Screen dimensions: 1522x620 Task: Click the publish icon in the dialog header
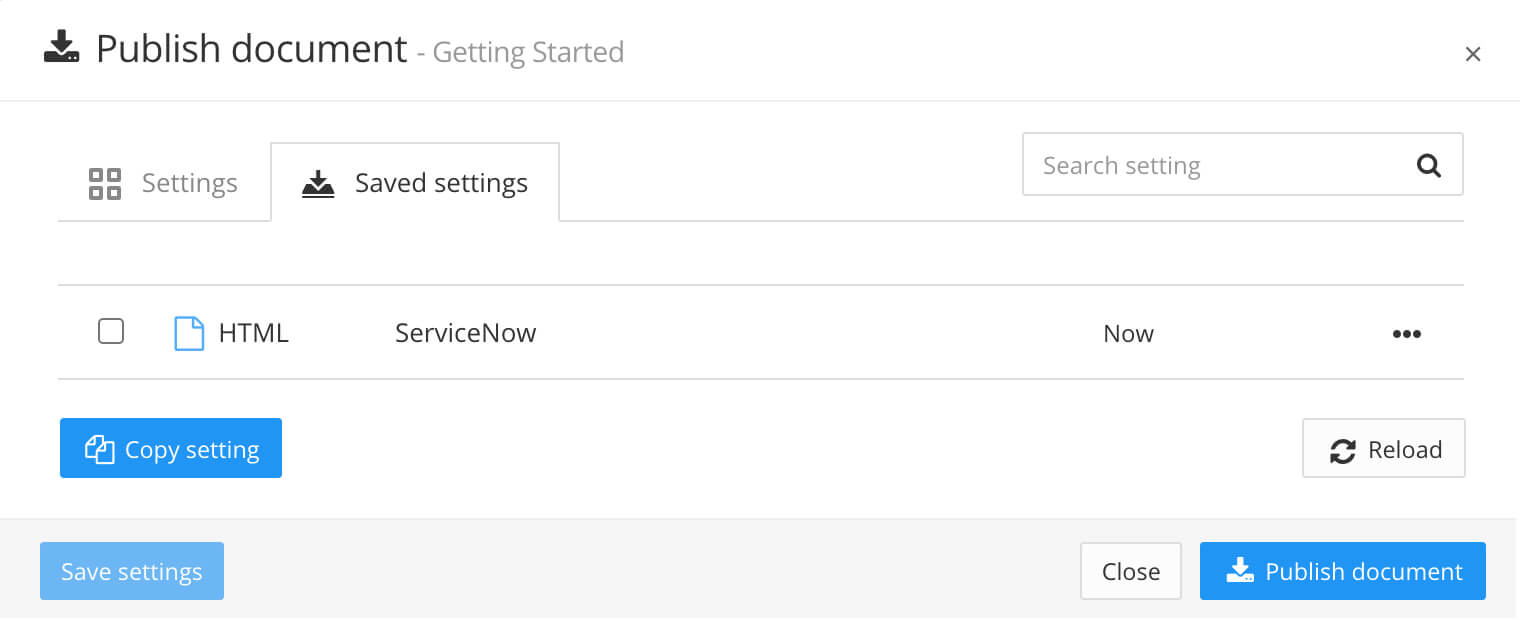click(x=60, y=47)
